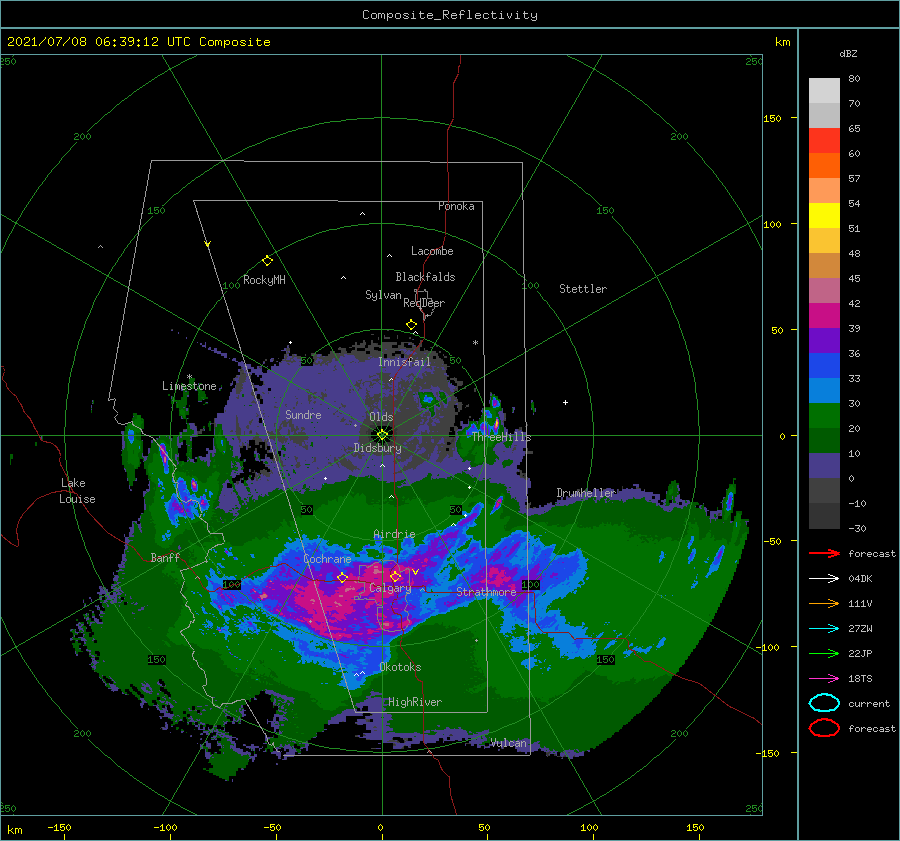The image size is (900, 841).
Task: Click the cyan 27ZW arrow legend icon
Action: pyautogui.click(x=824, y=629)
